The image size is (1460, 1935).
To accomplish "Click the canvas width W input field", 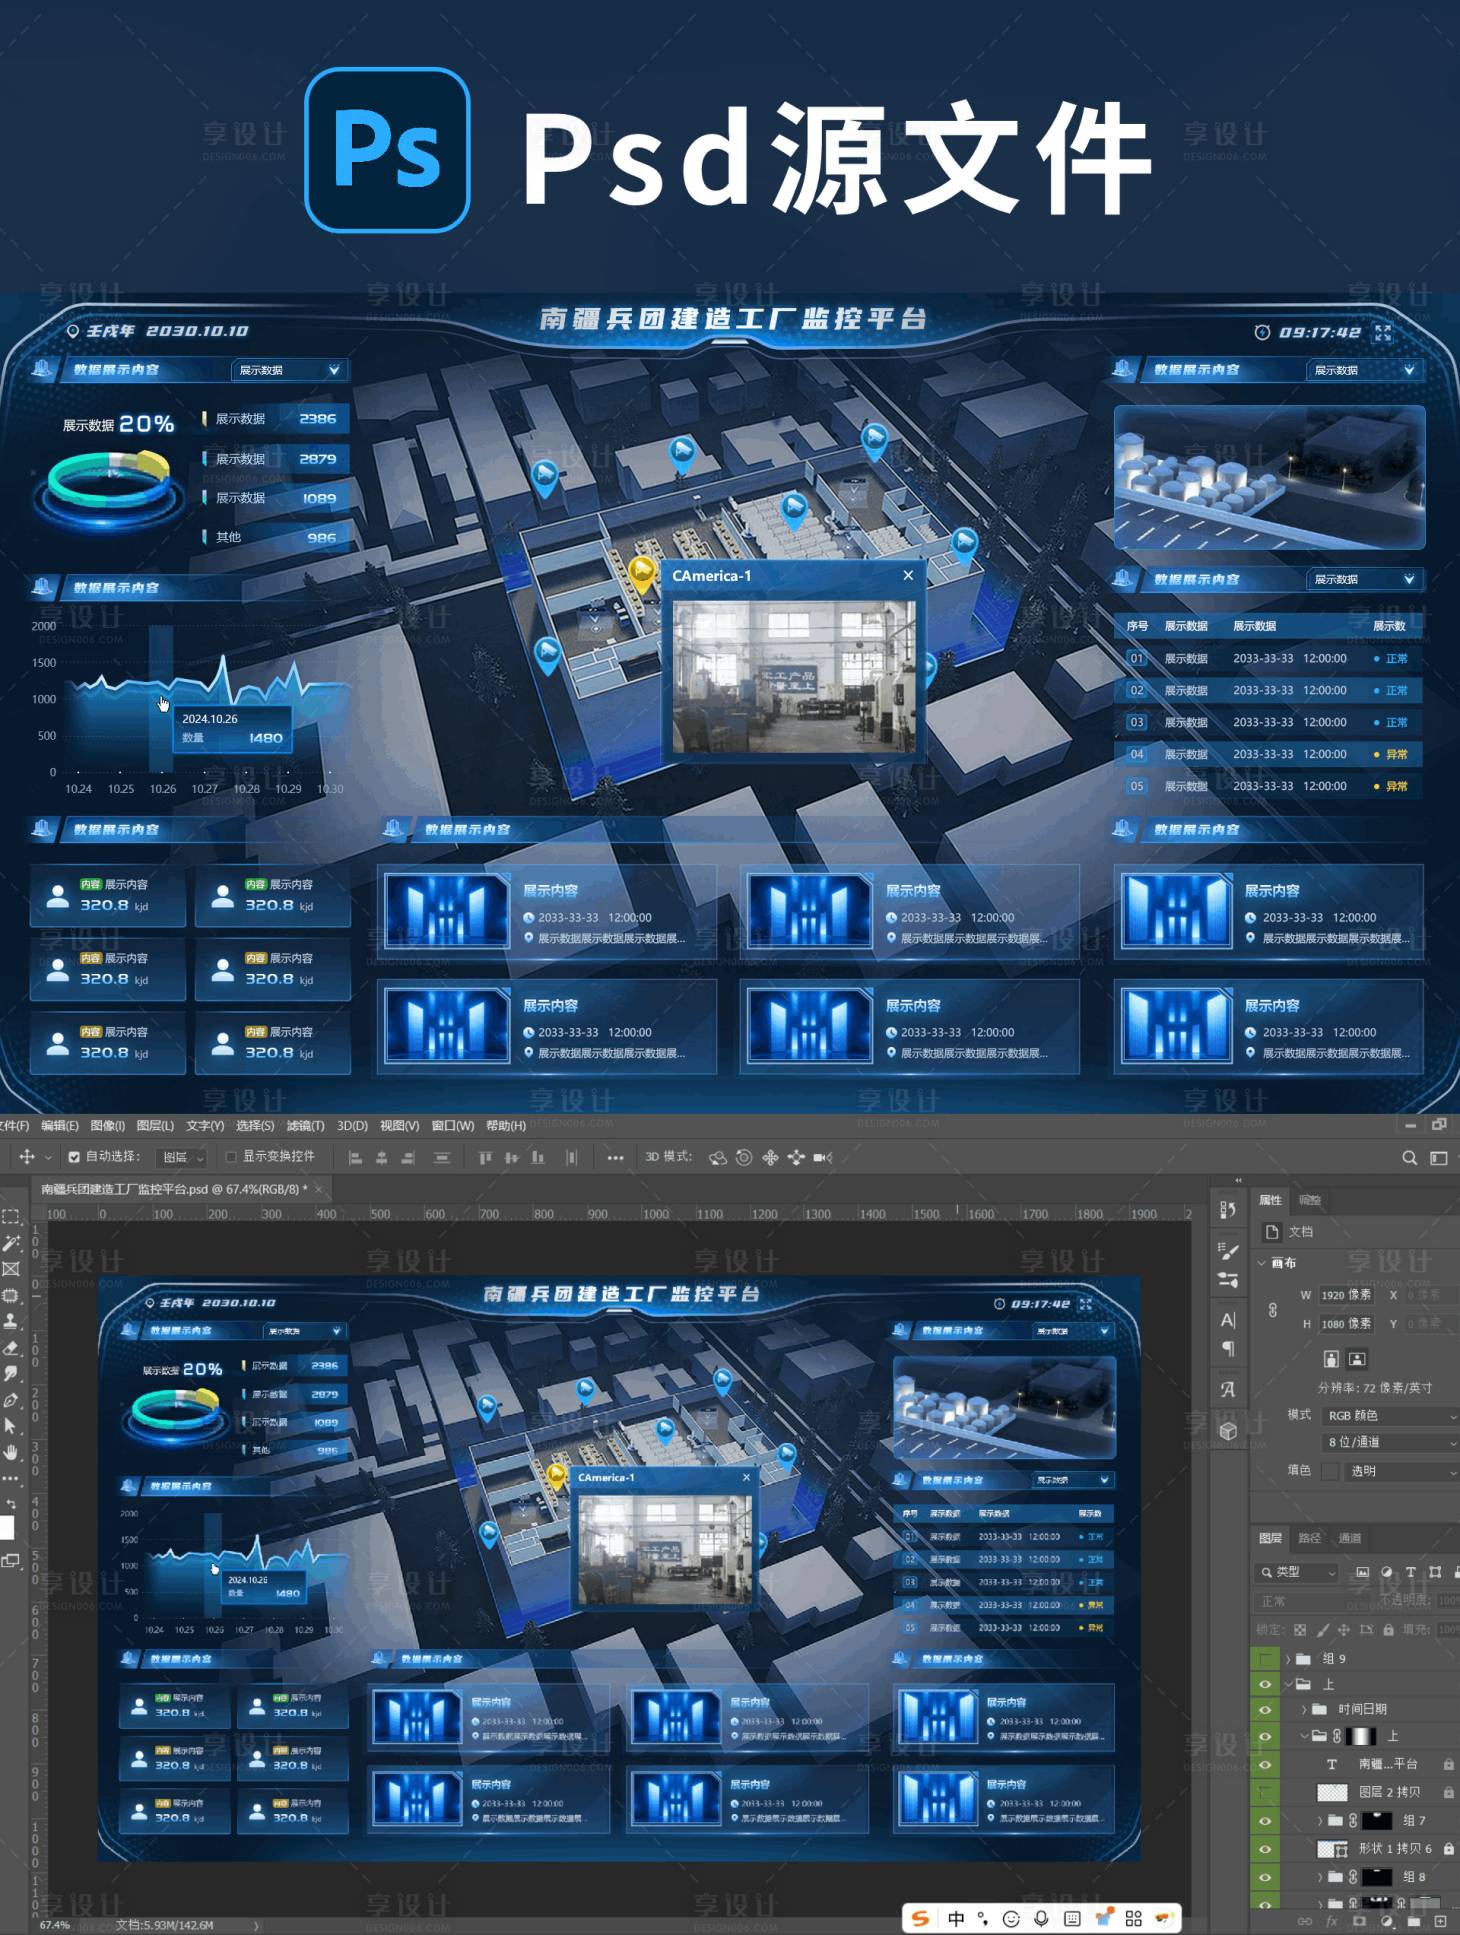I will point(1345,1295).
